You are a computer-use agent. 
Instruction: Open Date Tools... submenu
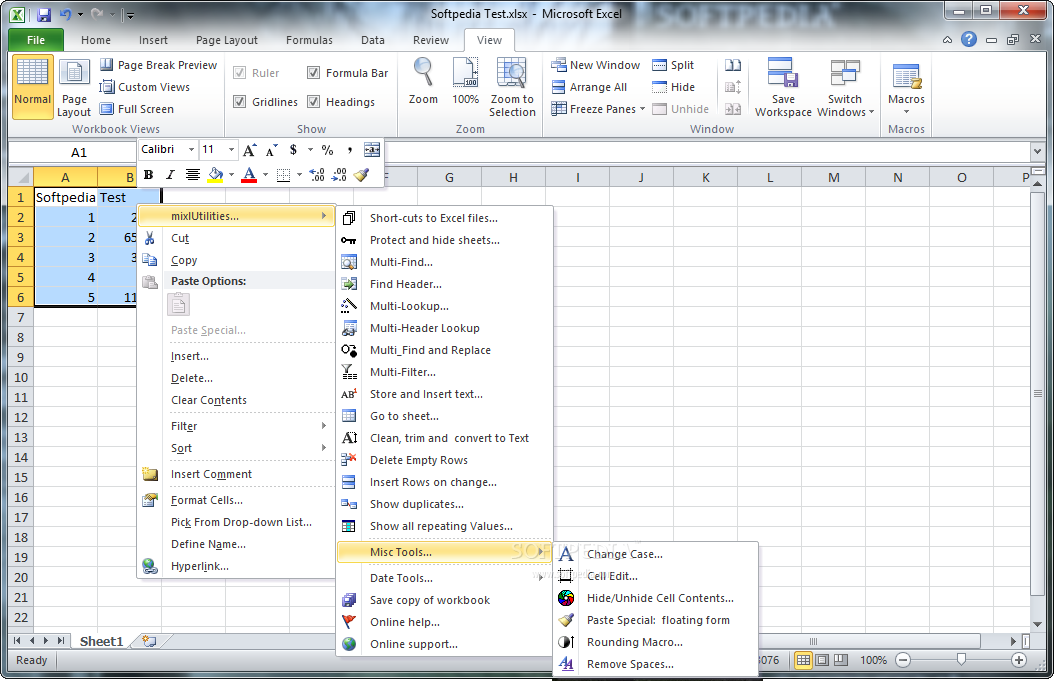[444, 578]
